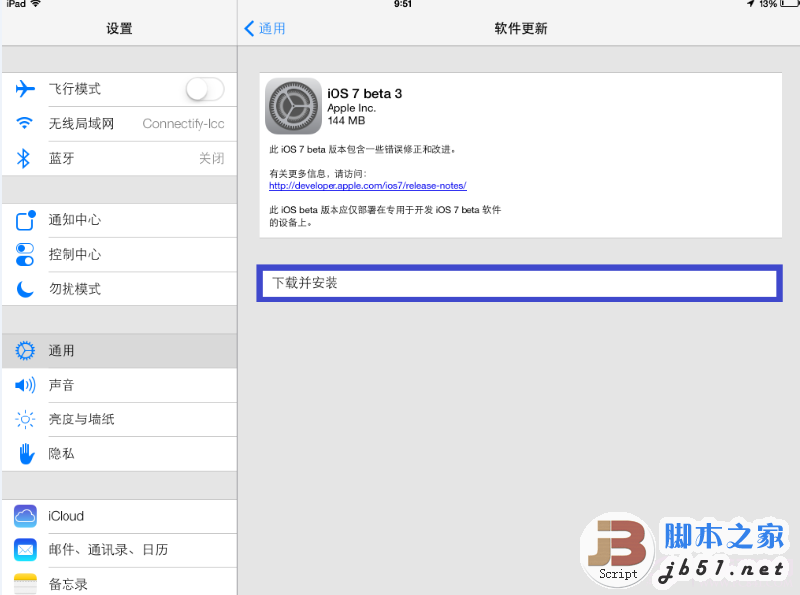Click the Sounds speaker icon

(24, 385)
